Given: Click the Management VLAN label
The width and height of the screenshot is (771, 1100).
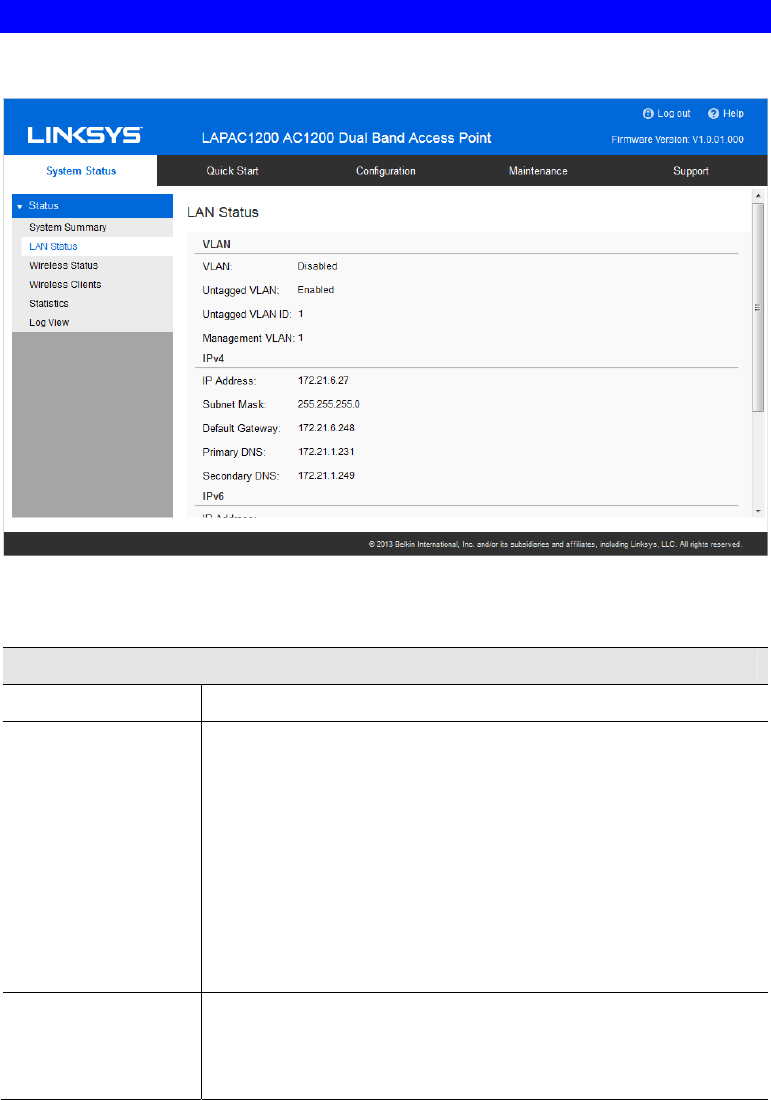Looking at the screenshot, I should (248, 338).
